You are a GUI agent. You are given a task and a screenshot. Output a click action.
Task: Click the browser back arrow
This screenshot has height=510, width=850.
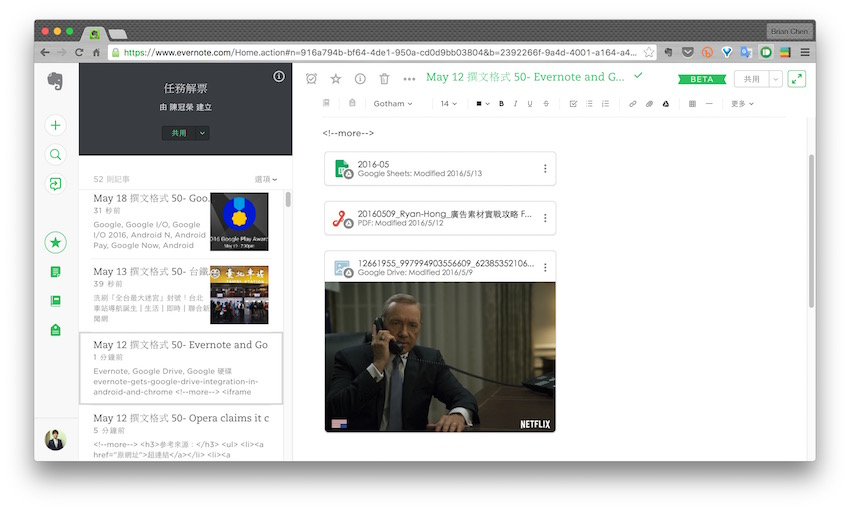tap(45, 53)
